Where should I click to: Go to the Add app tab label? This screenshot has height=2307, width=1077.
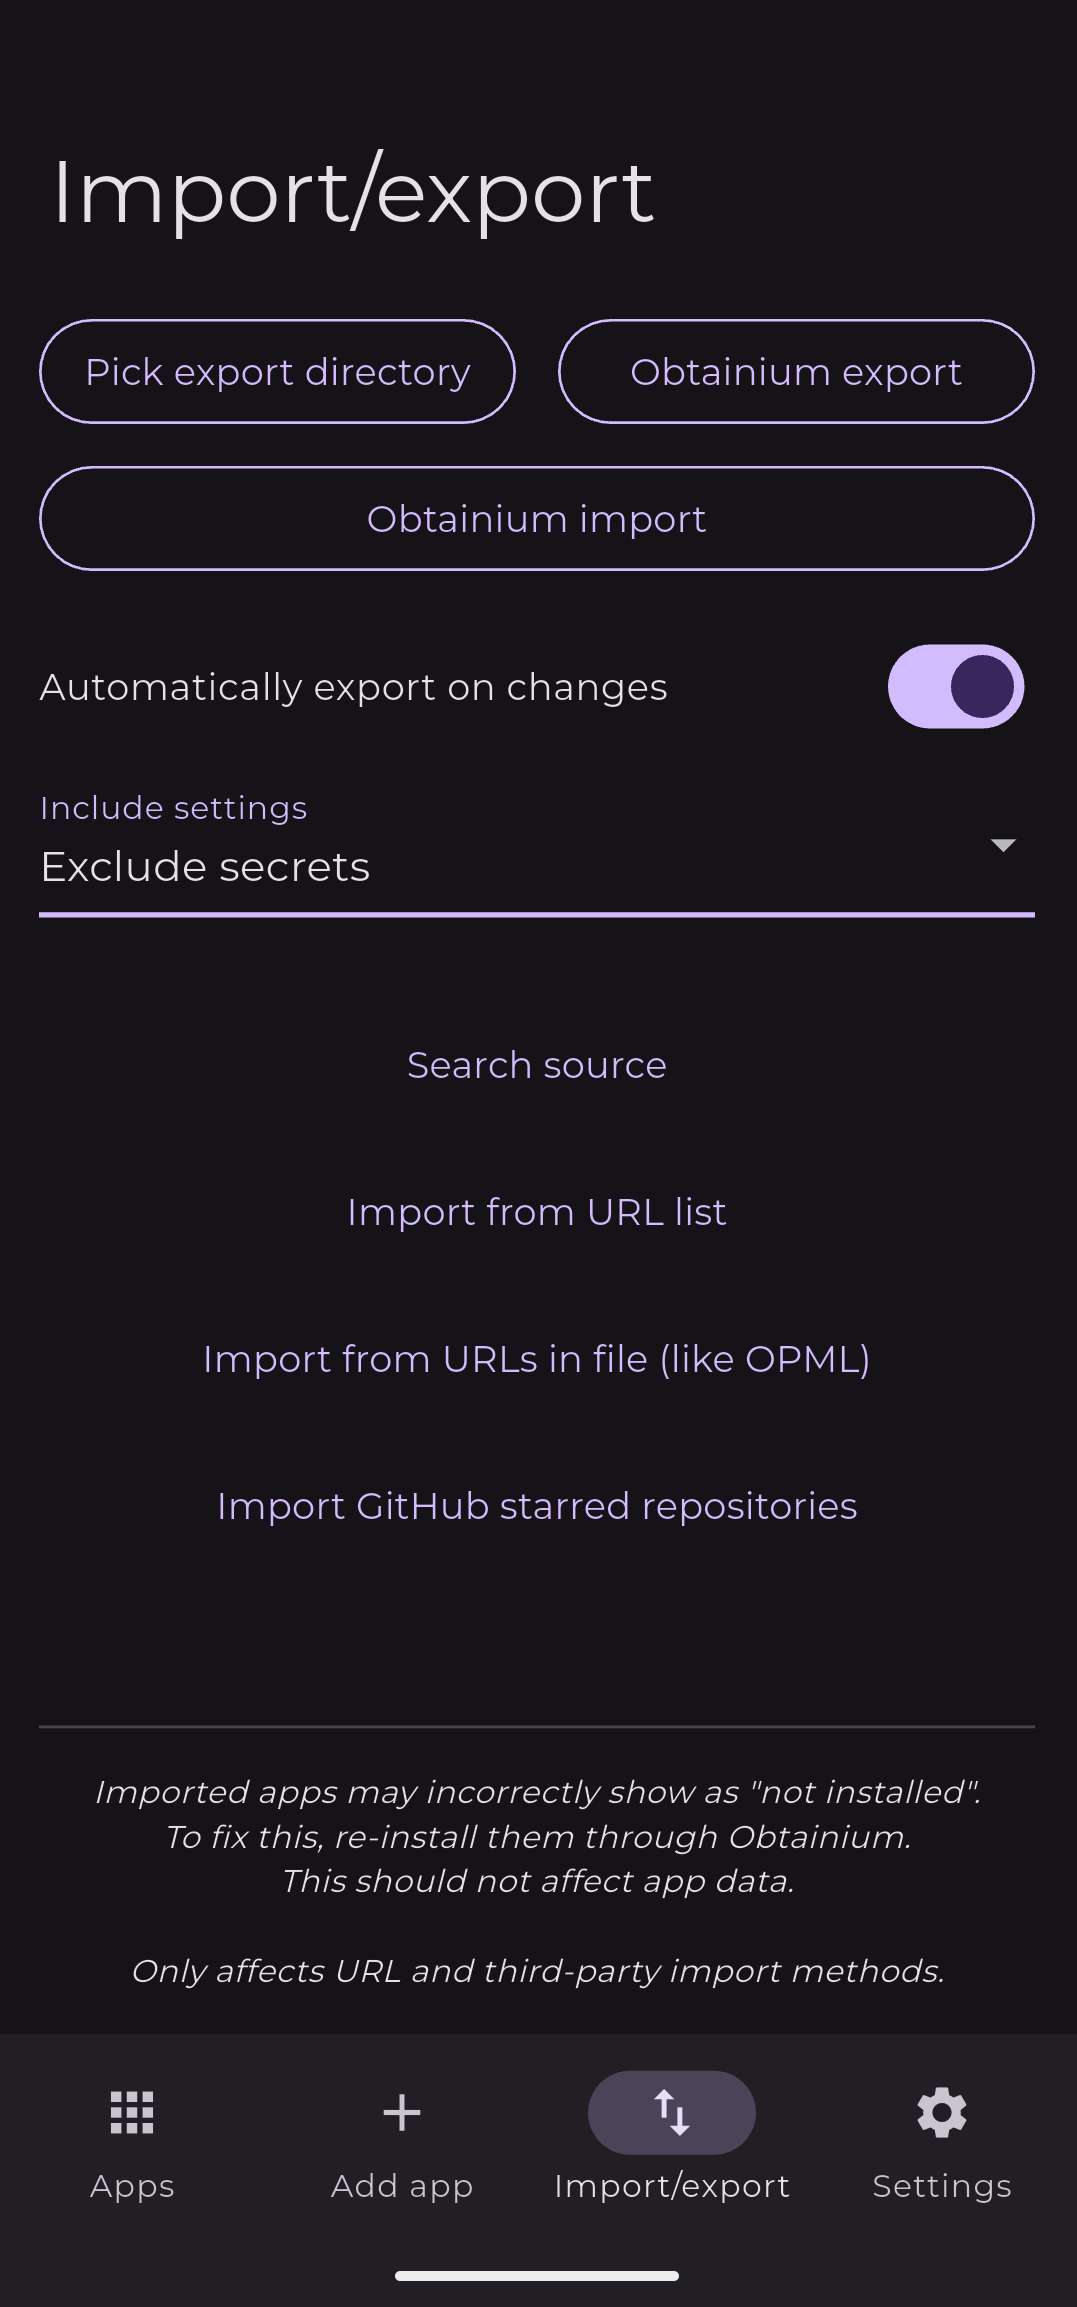click(402, 2186)
